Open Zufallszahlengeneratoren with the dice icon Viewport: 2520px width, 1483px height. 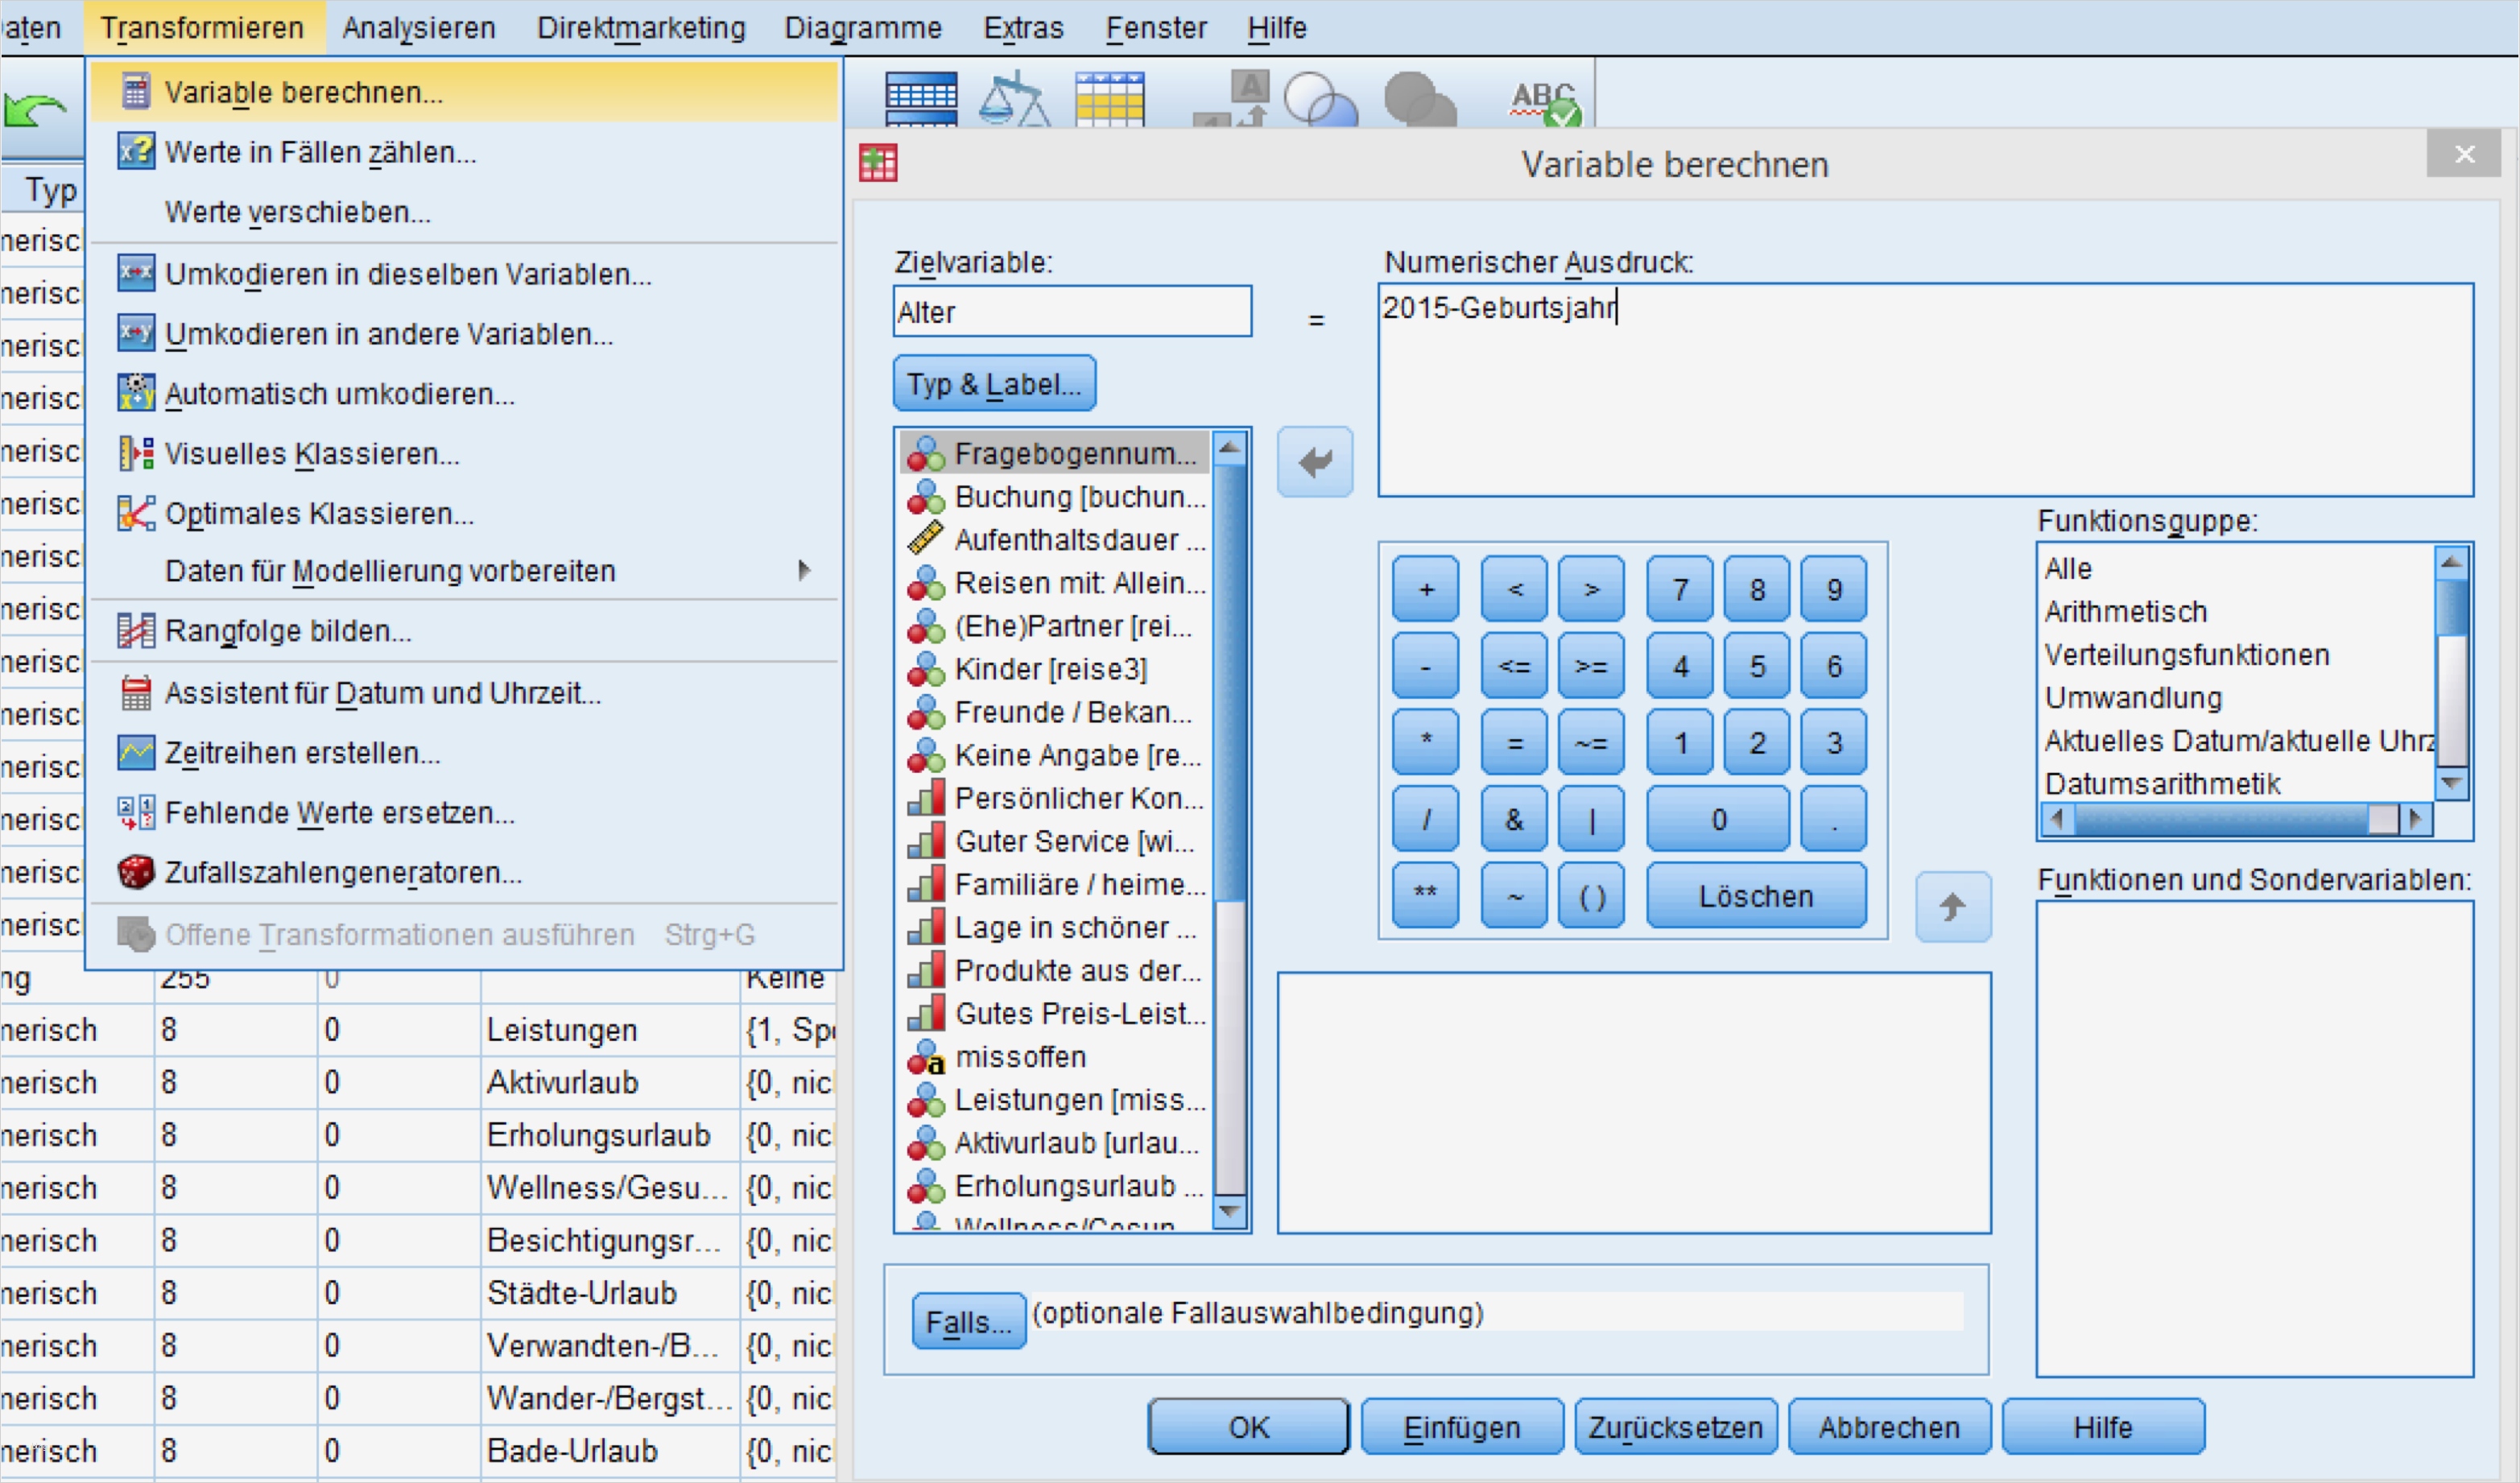[342, 873]
